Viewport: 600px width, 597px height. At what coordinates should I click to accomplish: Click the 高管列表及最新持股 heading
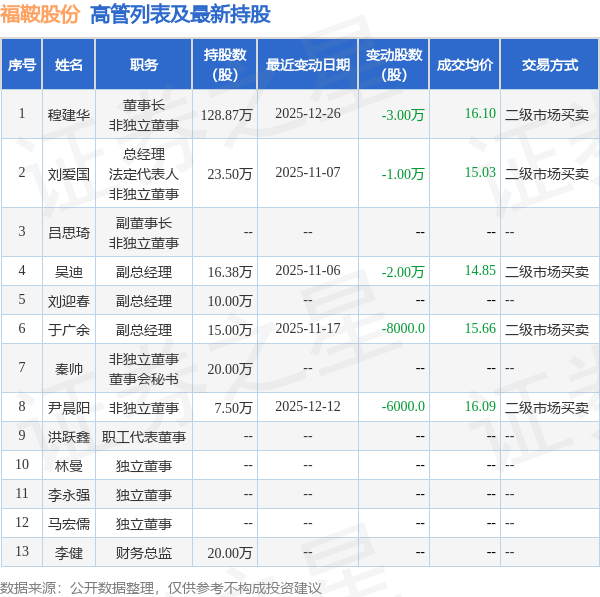(180, 15)
